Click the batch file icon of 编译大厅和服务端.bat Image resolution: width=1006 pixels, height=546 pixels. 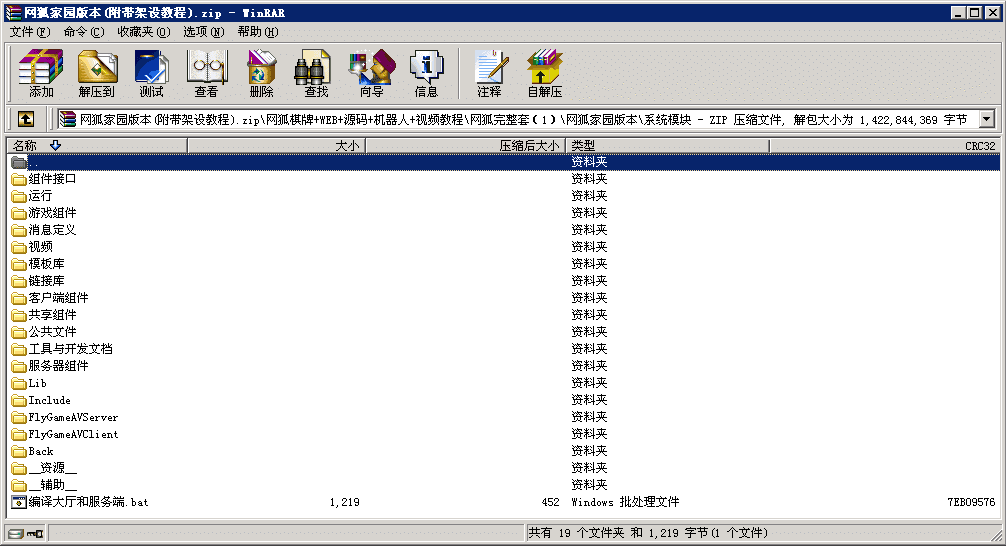click(19, 502)
